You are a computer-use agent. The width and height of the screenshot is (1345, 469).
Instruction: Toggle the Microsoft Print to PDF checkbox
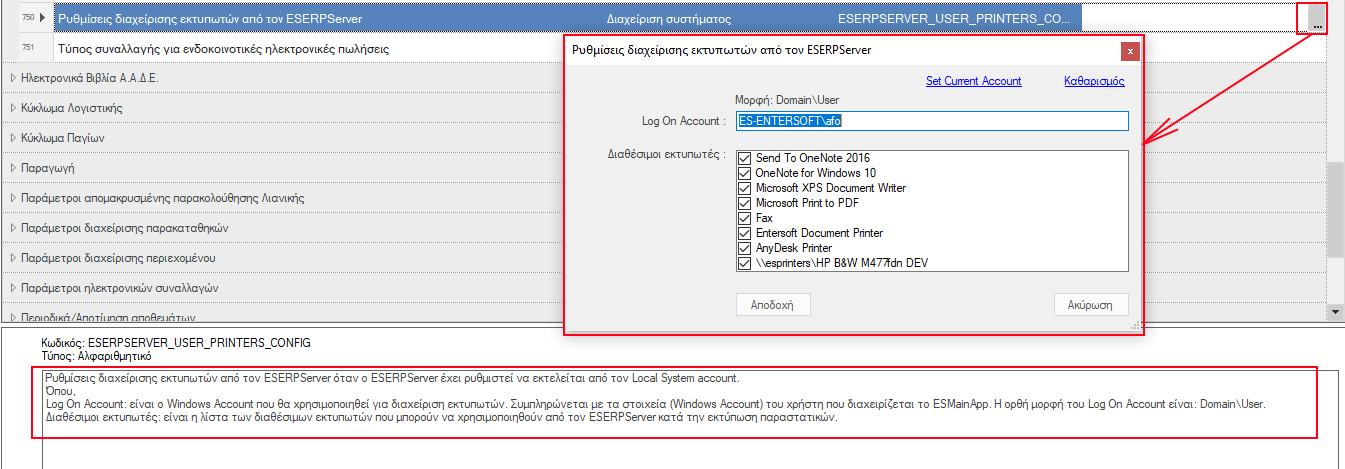[x=744, y=203]
